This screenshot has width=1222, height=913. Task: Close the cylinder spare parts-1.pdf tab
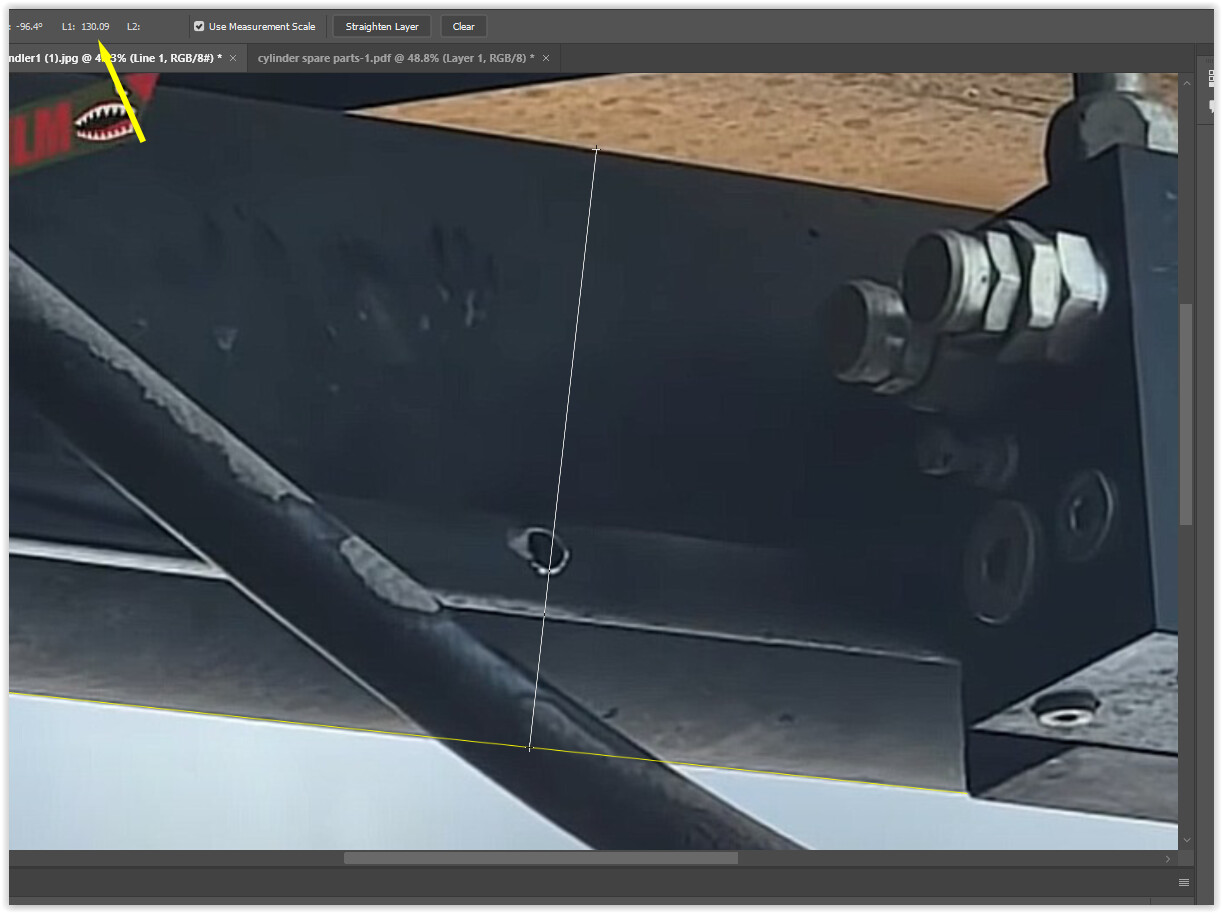[546, 59]
